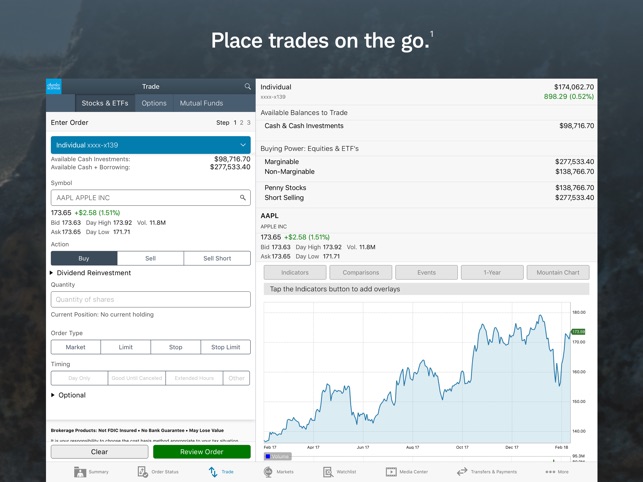The image size is (643, 482).
Task: Tap the More dots icon
Action: click(x=550, y=472)
